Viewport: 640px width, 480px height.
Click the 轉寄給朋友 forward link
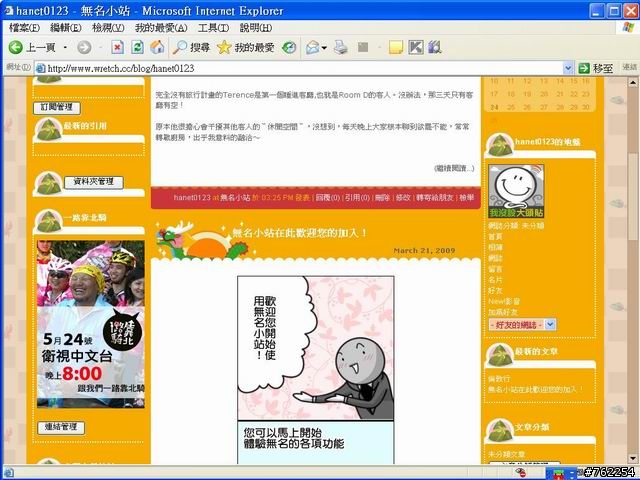pyautogui.click(x=435, y=198)
